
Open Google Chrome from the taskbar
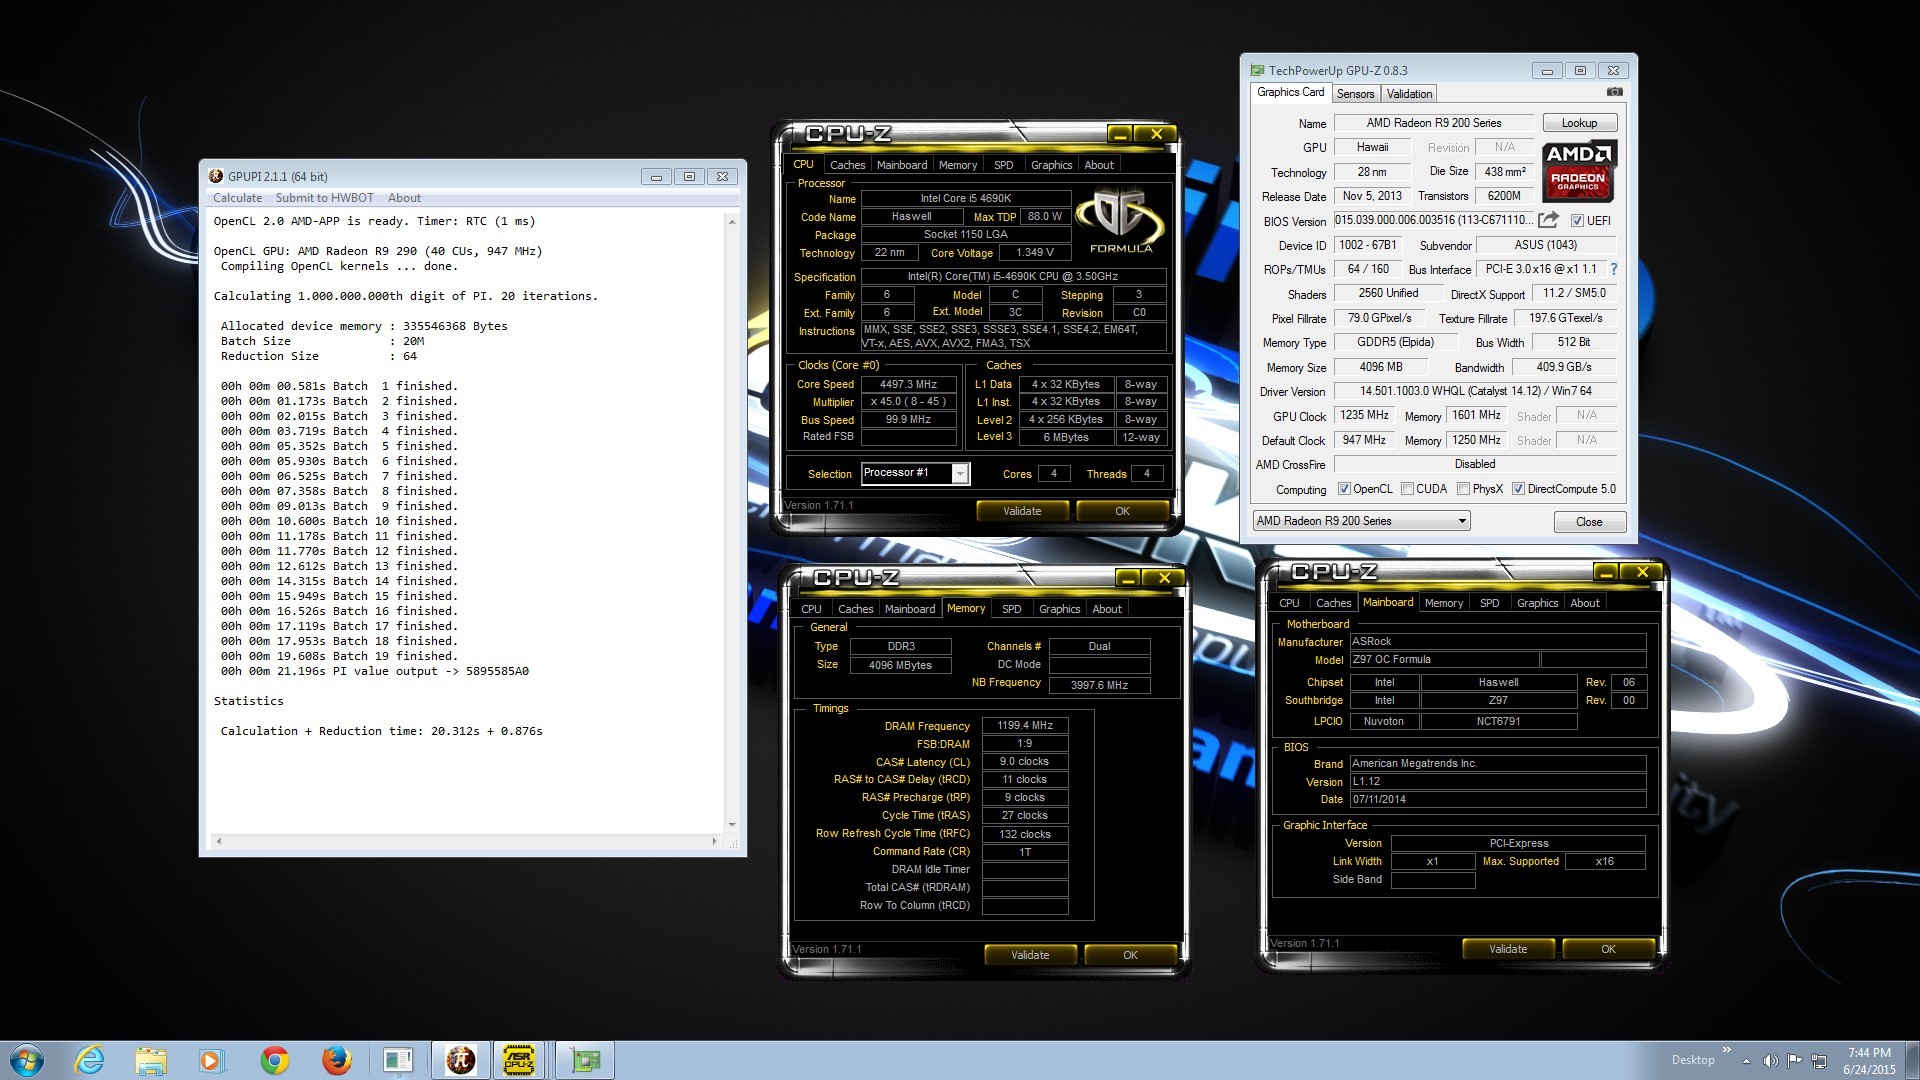(x=274, y=1060)
